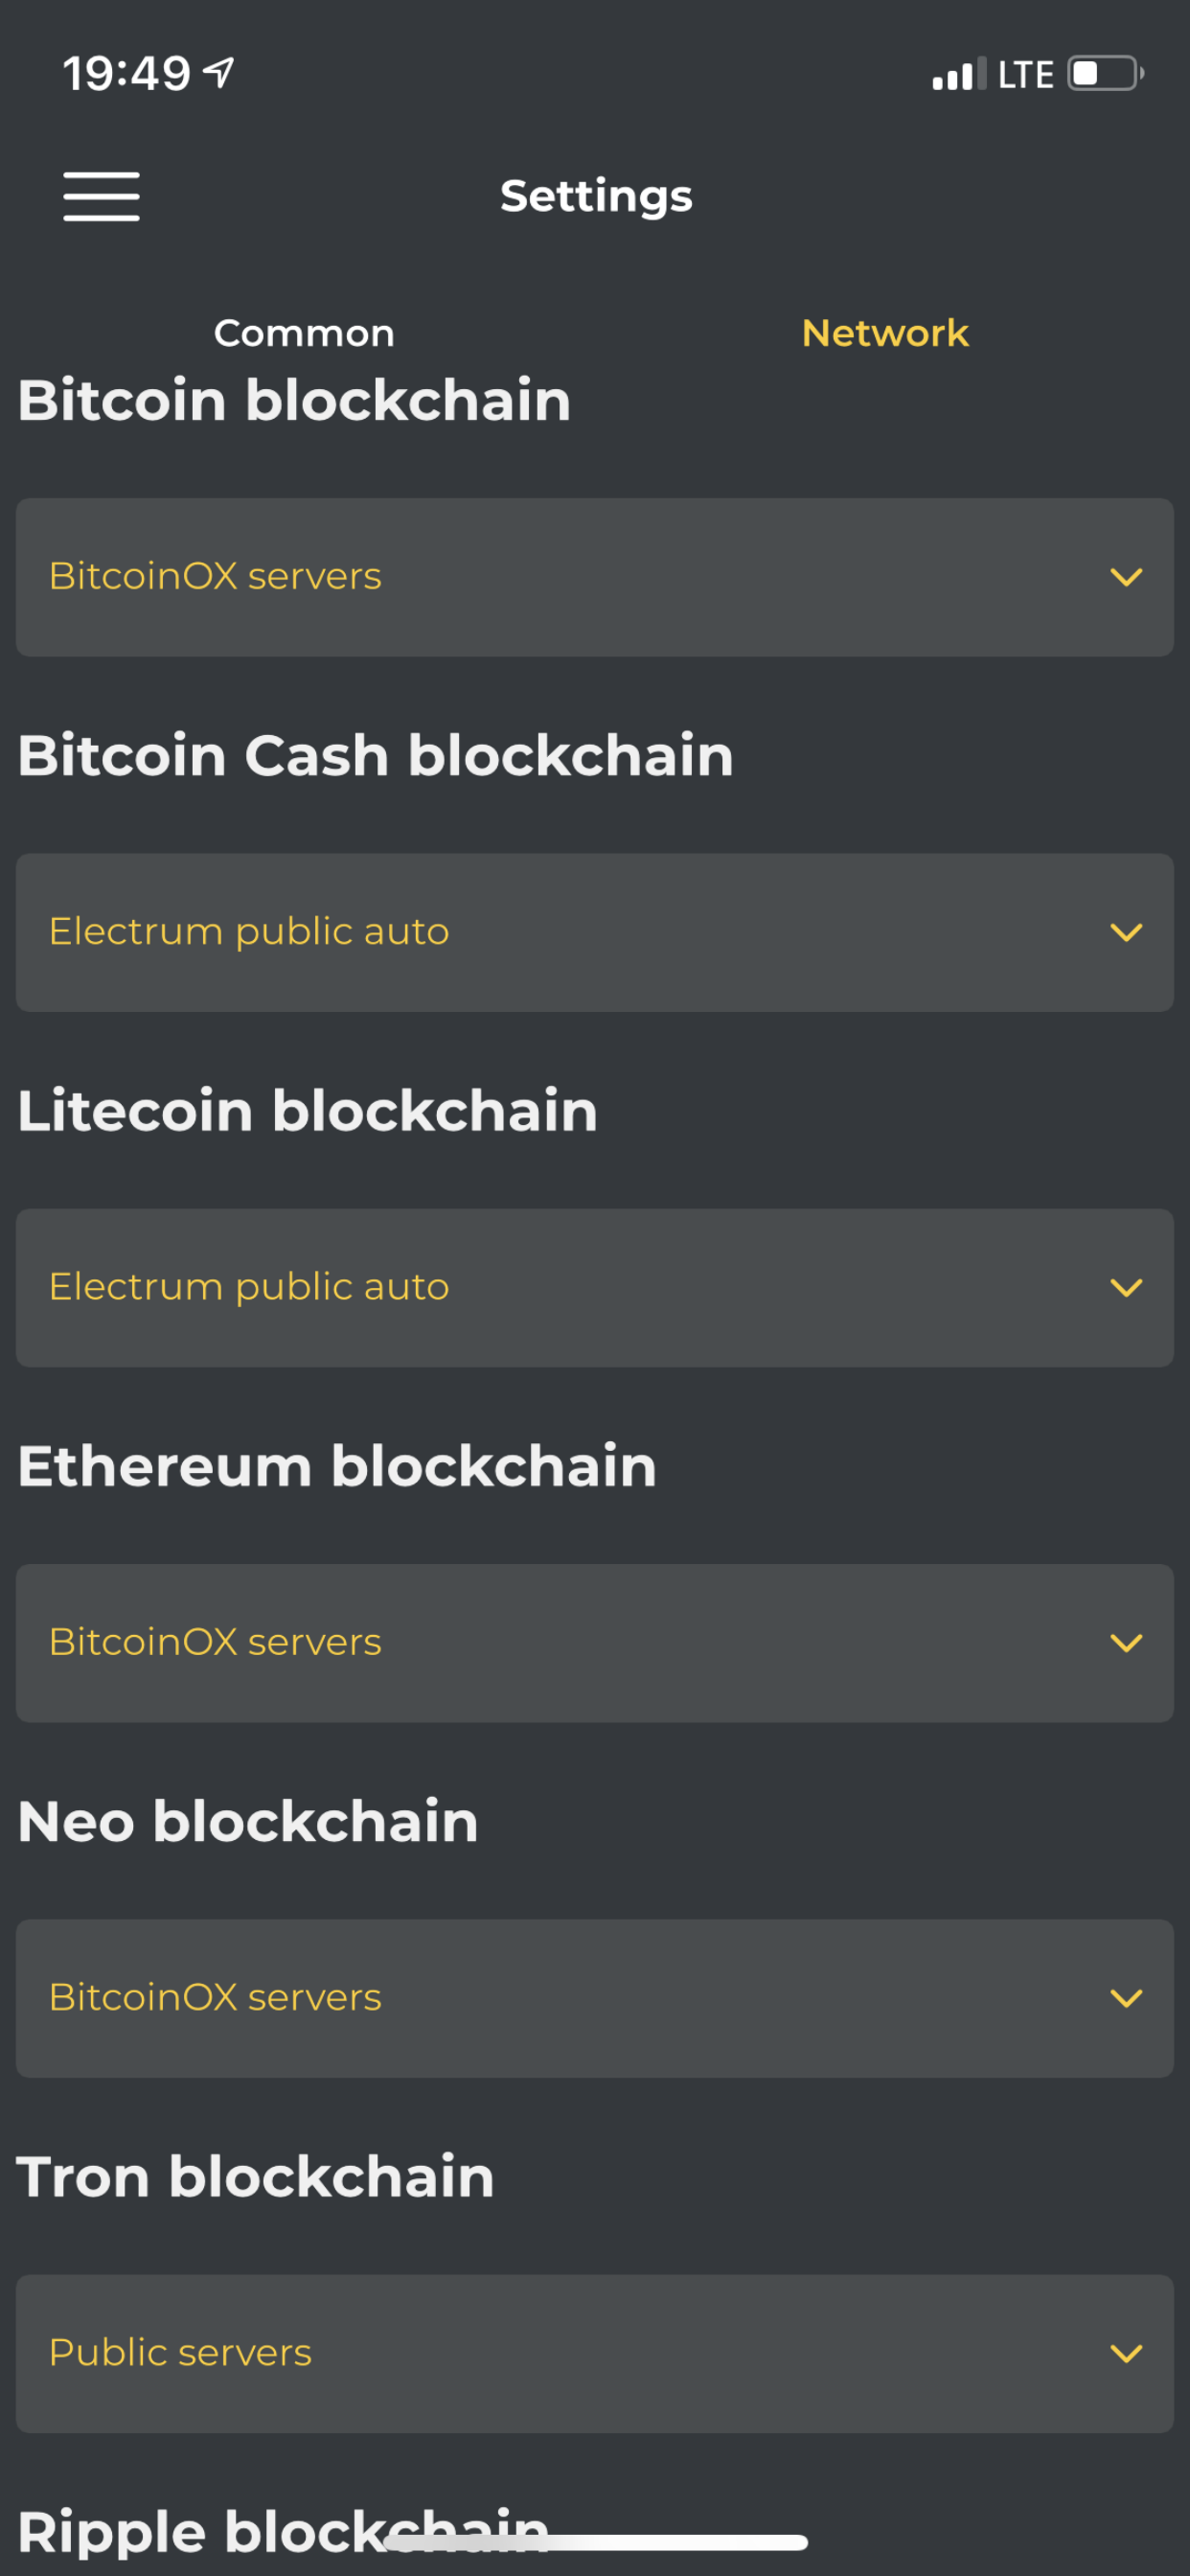1190x2576 pixels.
Task: Tap Public servers under Tron blockchain
Action: click(x=180, y=2352)
